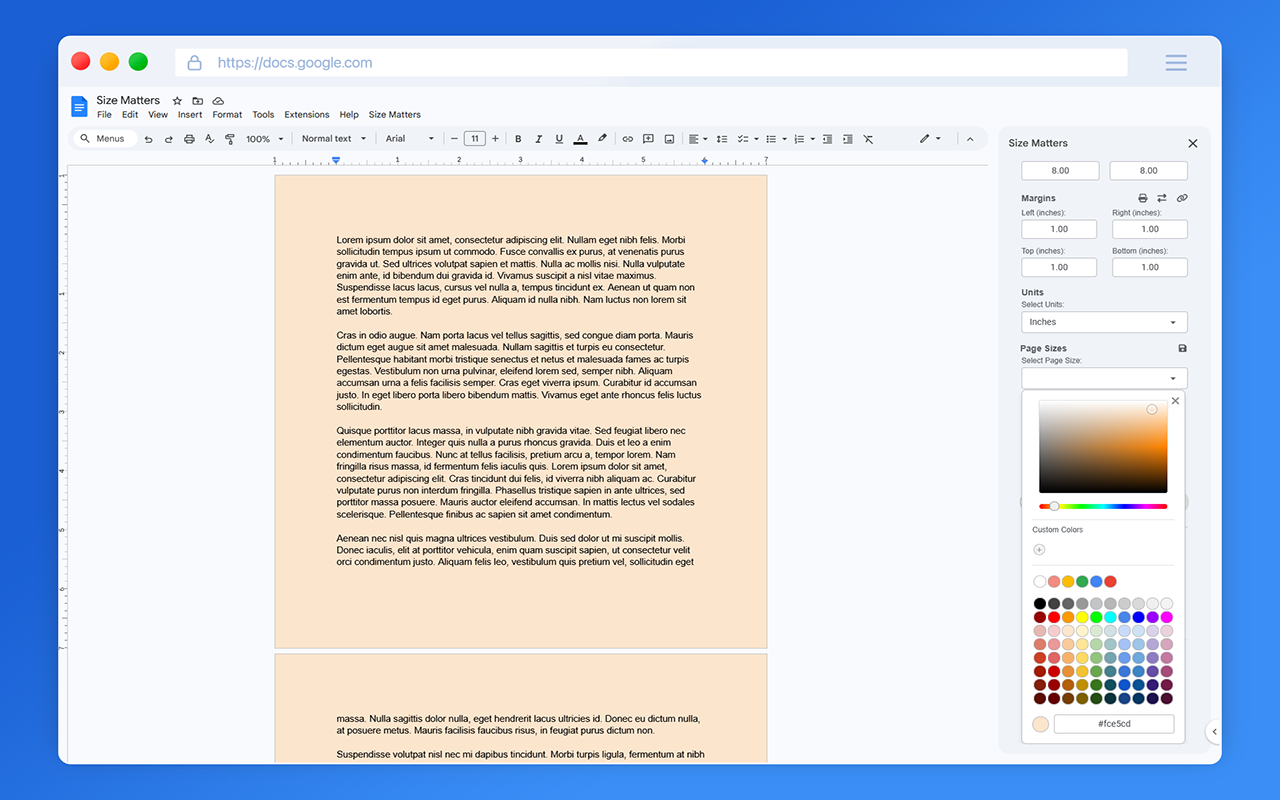The width and height of the screenshot is (1280, 800).
Task: Click the swap arrows icon beside Margins
Action: (x=1162, y=198)
